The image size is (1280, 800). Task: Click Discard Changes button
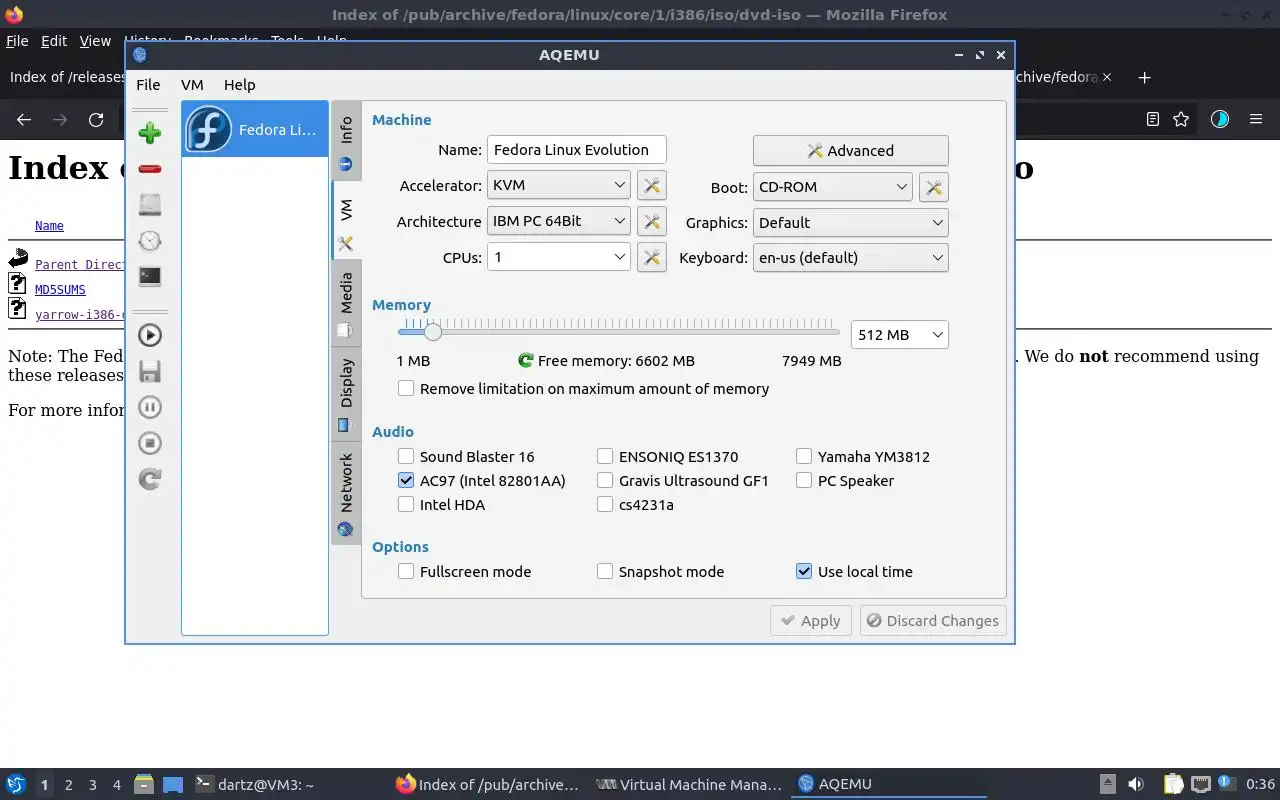point(933,620)
